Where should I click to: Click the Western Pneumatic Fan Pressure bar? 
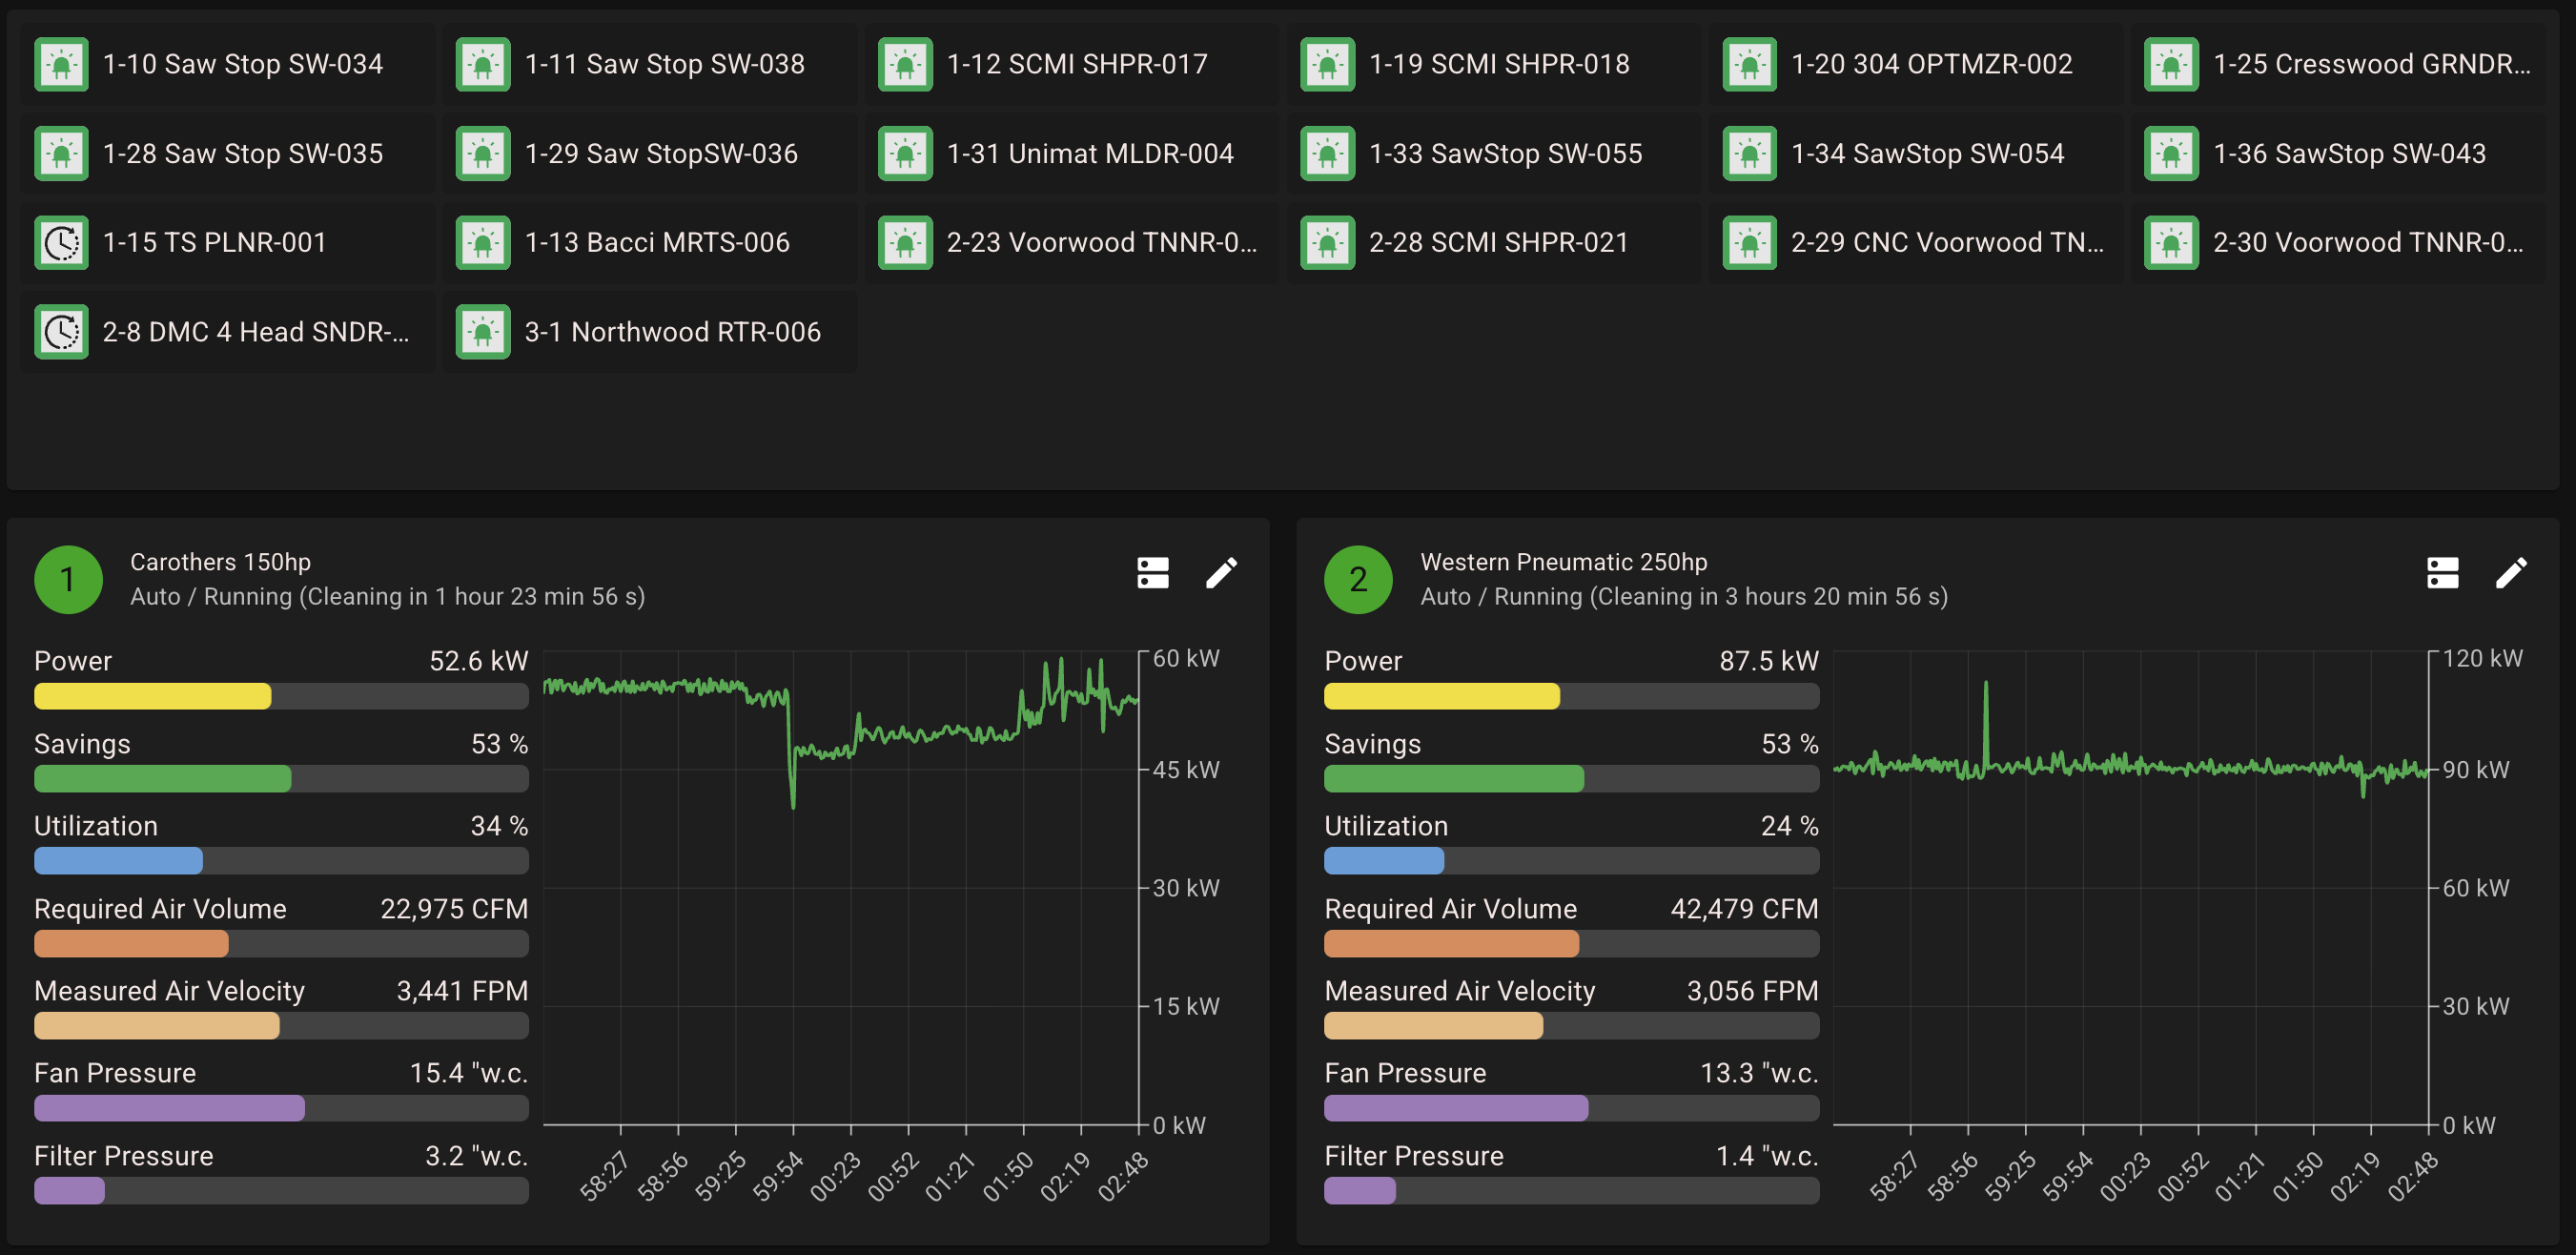pyautogui.click(x=1571, y=1108)
